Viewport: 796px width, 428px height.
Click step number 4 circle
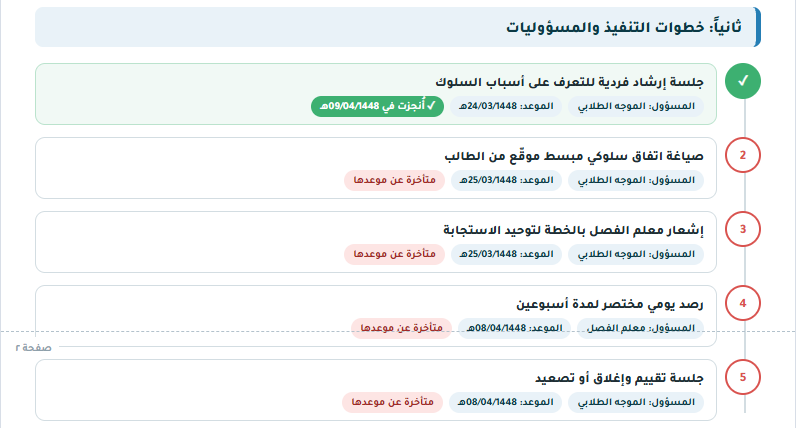[743, 303]
